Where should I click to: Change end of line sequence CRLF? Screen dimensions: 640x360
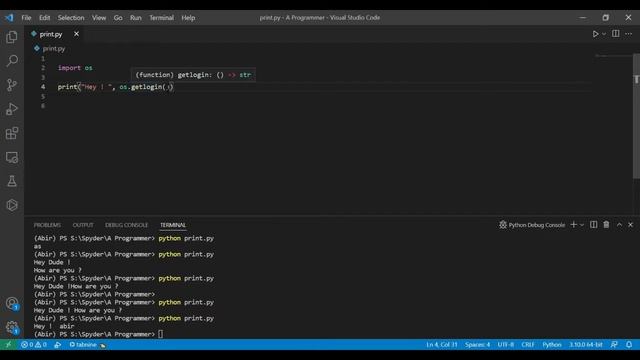(x=528, y=345)
